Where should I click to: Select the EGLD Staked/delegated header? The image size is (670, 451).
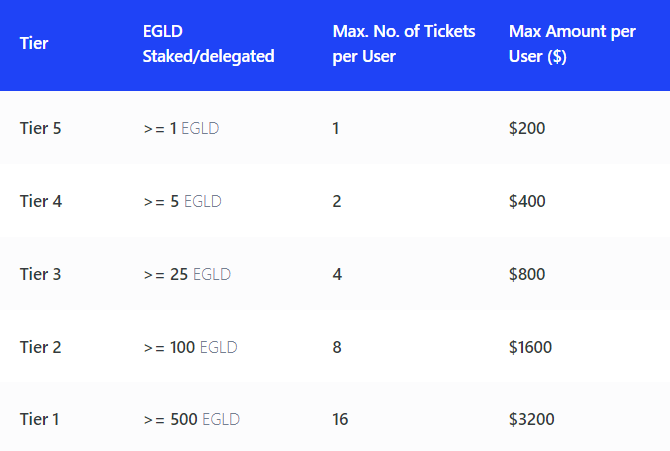208,44
